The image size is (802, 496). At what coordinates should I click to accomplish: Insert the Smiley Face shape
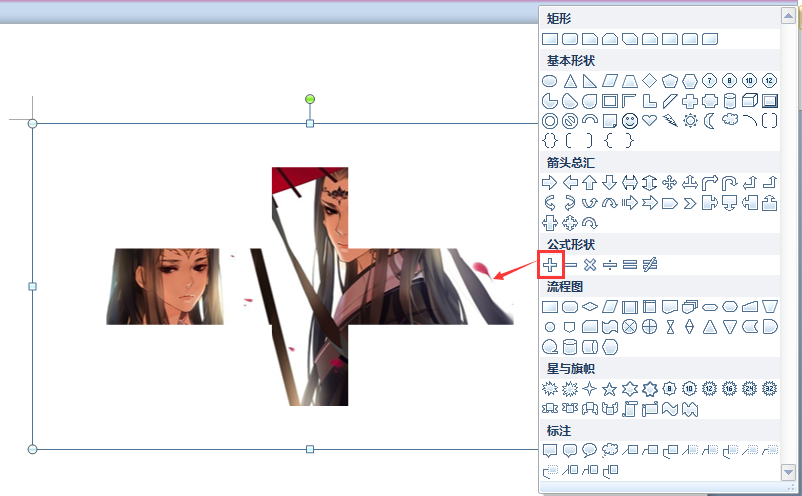630,121
